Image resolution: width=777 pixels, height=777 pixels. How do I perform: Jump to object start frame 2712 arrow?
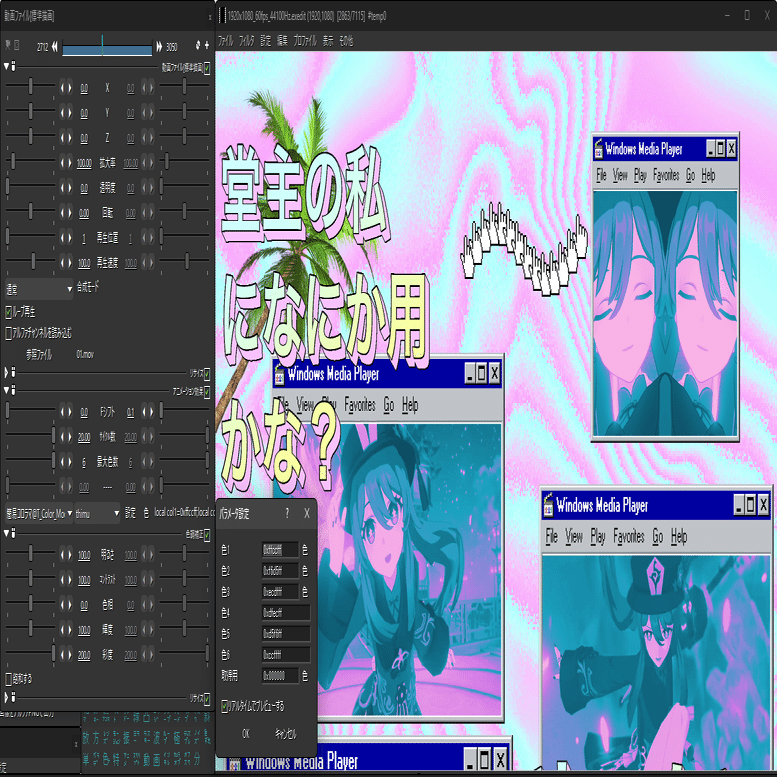54,47
